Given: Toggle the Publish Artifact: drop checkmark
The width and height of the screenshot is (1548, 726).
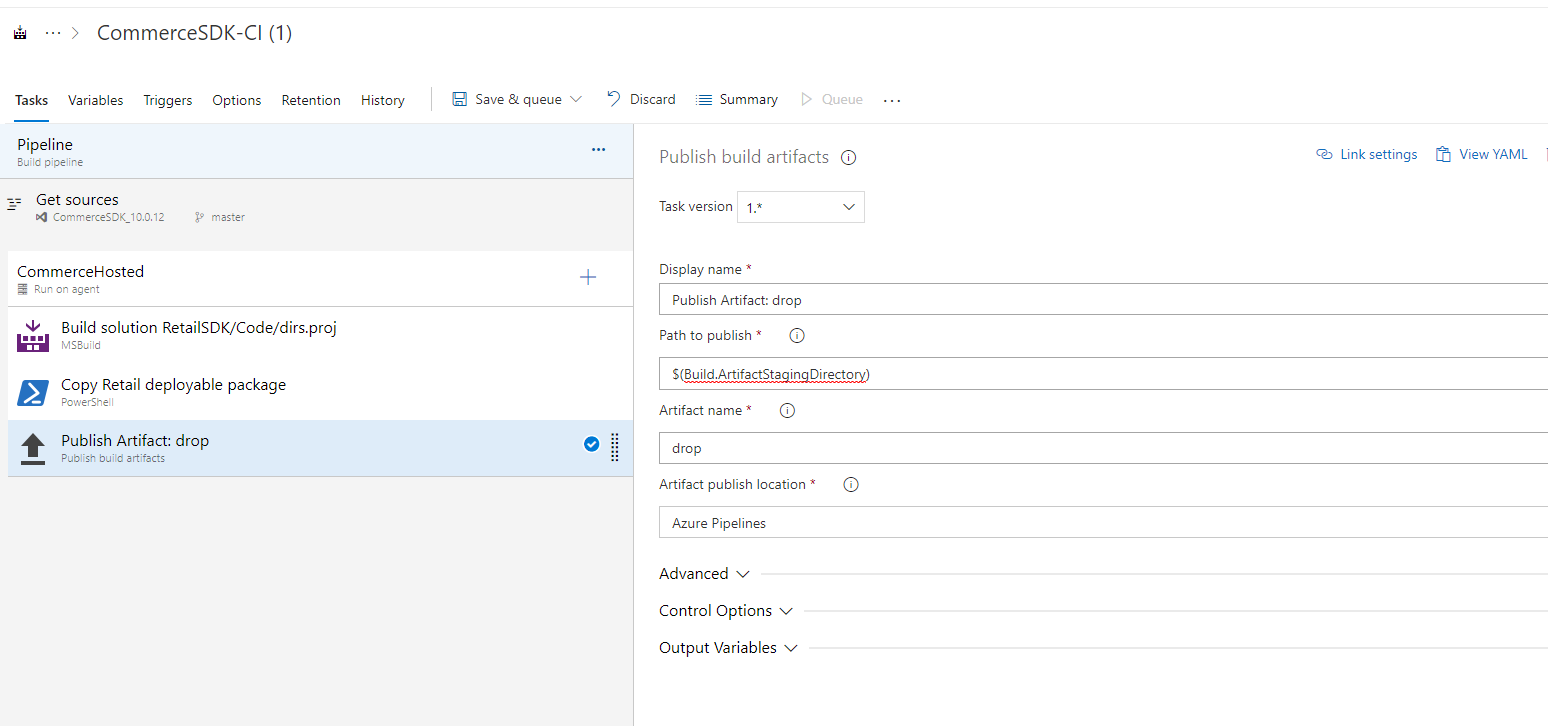Looking at the screenshot, I should [591, 444].
